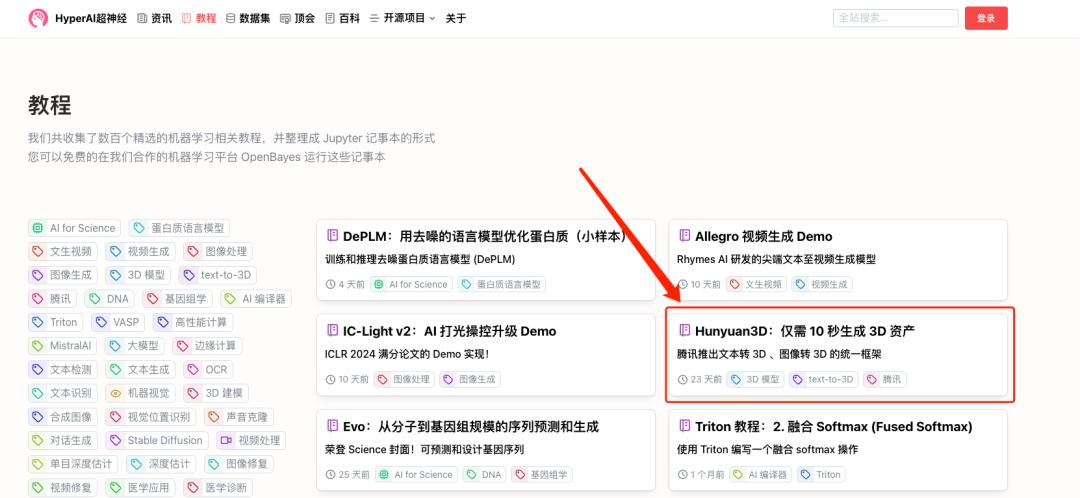The height and width of the screenshot is (498, 1080).
Task: Select the sidebar 图像修复 tag
Action: pos(238,464)
